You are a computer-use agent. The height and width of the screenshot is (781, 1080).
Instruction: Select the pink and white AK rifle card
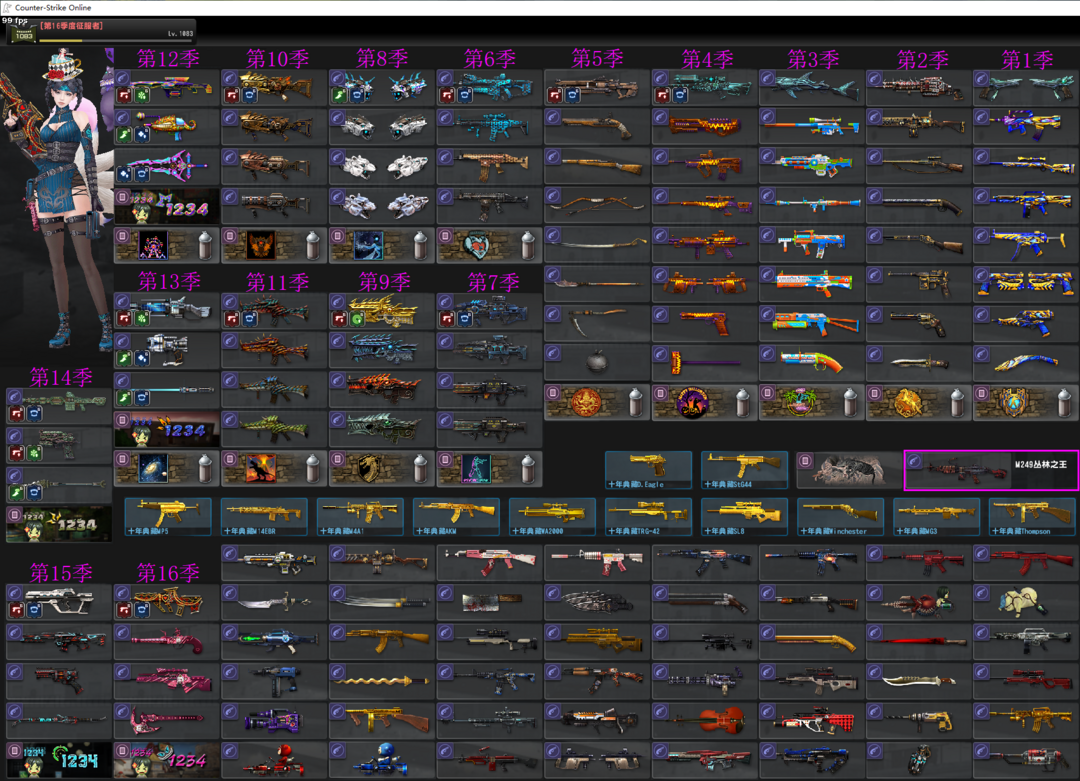coord(489,562)
